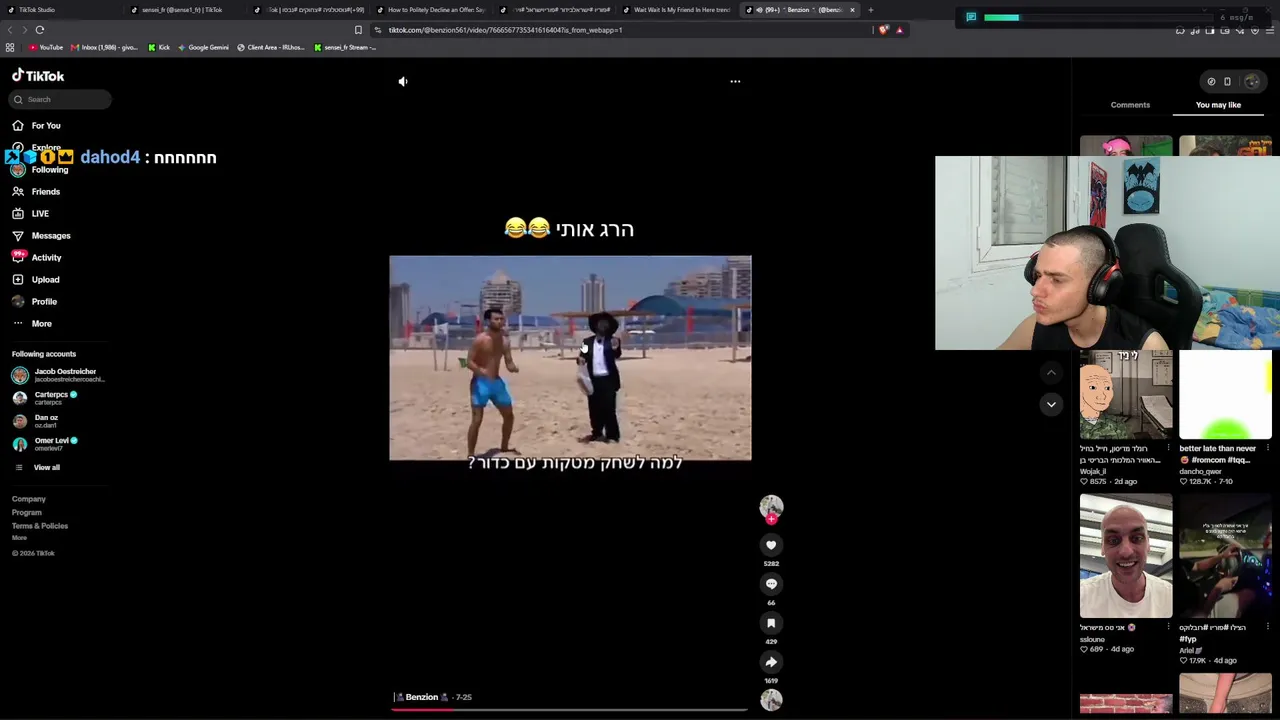The width and height of the screenshot is (1280, 720).
Task: Seek in the video progress bar
Action: click(x=569, y=710)
